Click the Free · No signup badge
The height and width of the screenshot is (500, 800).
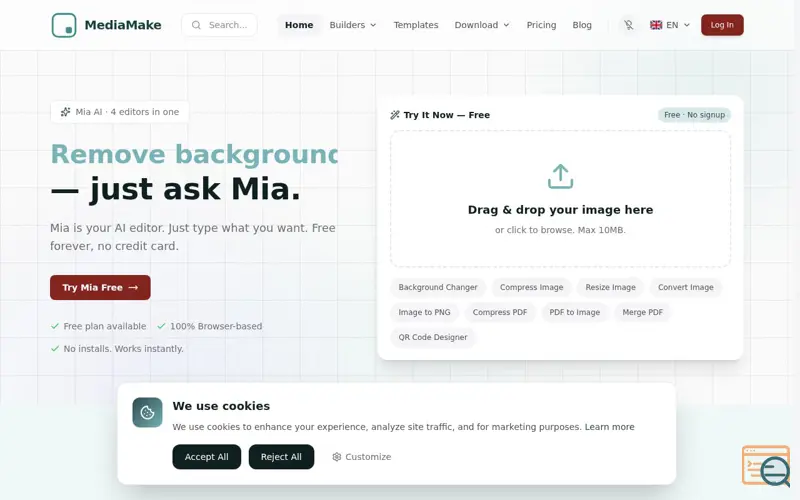click(x=694, y=115)
